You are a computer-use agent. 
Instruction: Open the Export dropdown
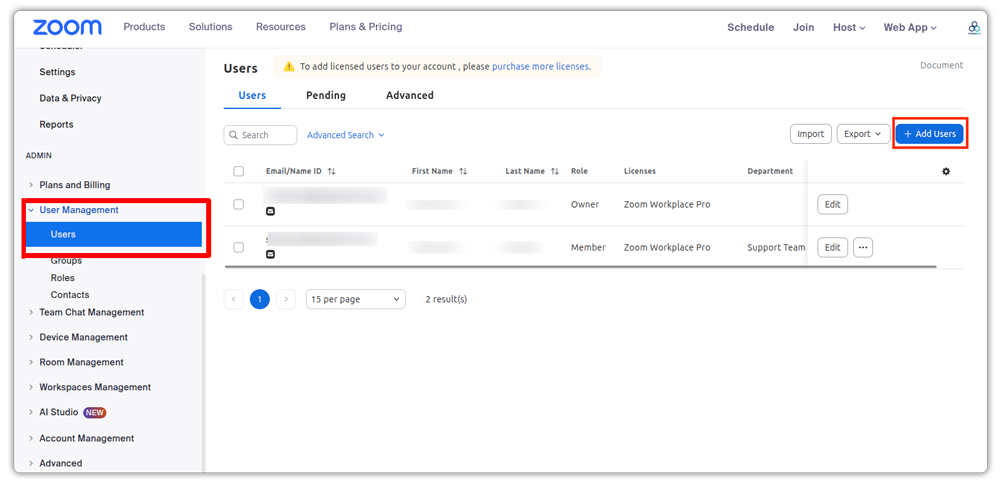(863, 134)
